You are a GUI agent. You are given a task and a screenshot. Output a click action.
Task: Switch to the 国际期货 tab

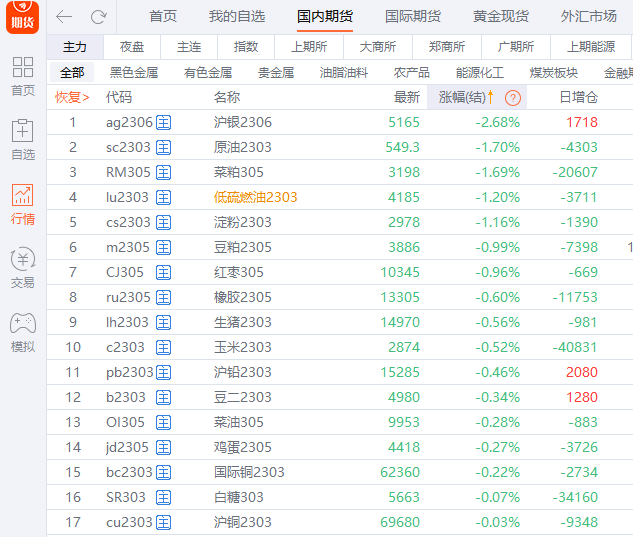(412, 17)
